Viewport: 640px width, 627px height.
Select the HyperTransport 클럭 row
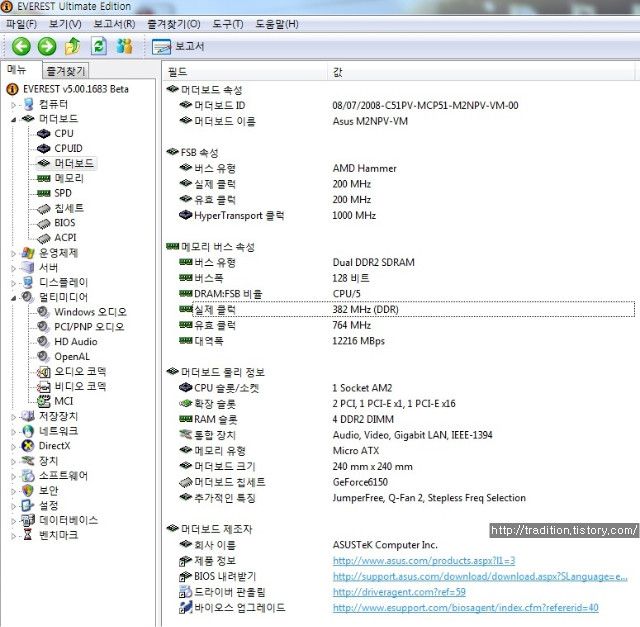click(407, 216)
